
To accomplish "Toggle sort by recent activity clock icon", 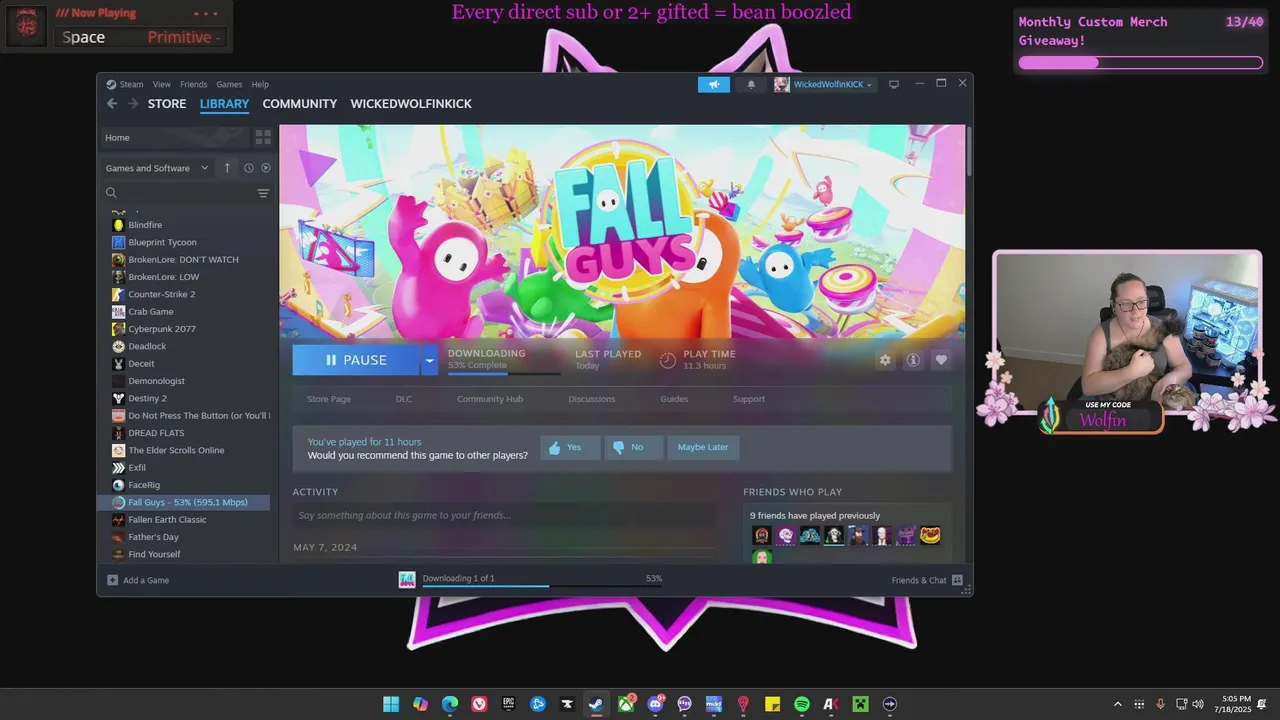I will coord(249,168).
